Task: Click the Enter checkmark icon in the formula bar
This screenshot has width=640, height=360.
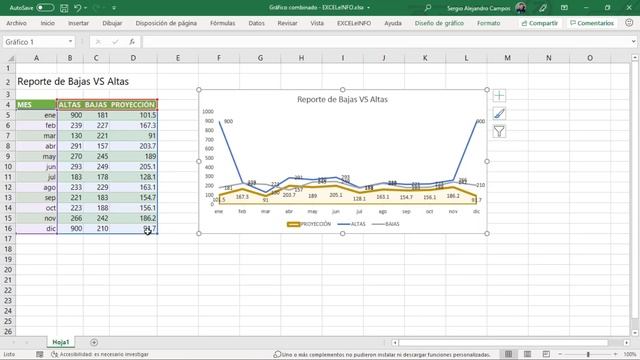Action: point(115,42)
